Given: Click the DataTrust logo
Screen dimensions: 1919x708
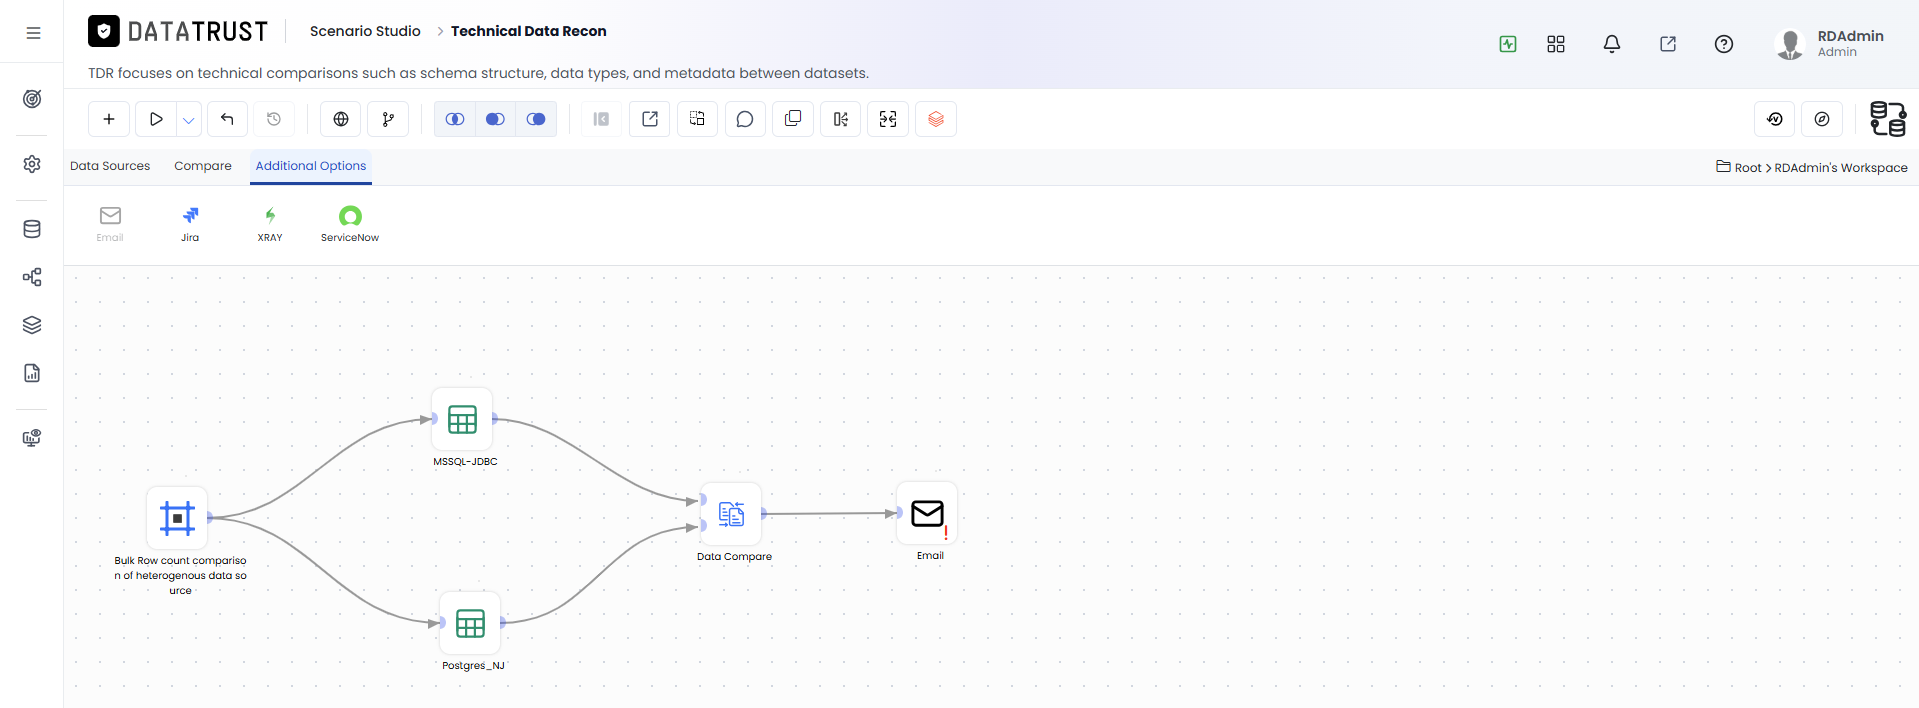Looking at the screenshot, I should point(178,32).
